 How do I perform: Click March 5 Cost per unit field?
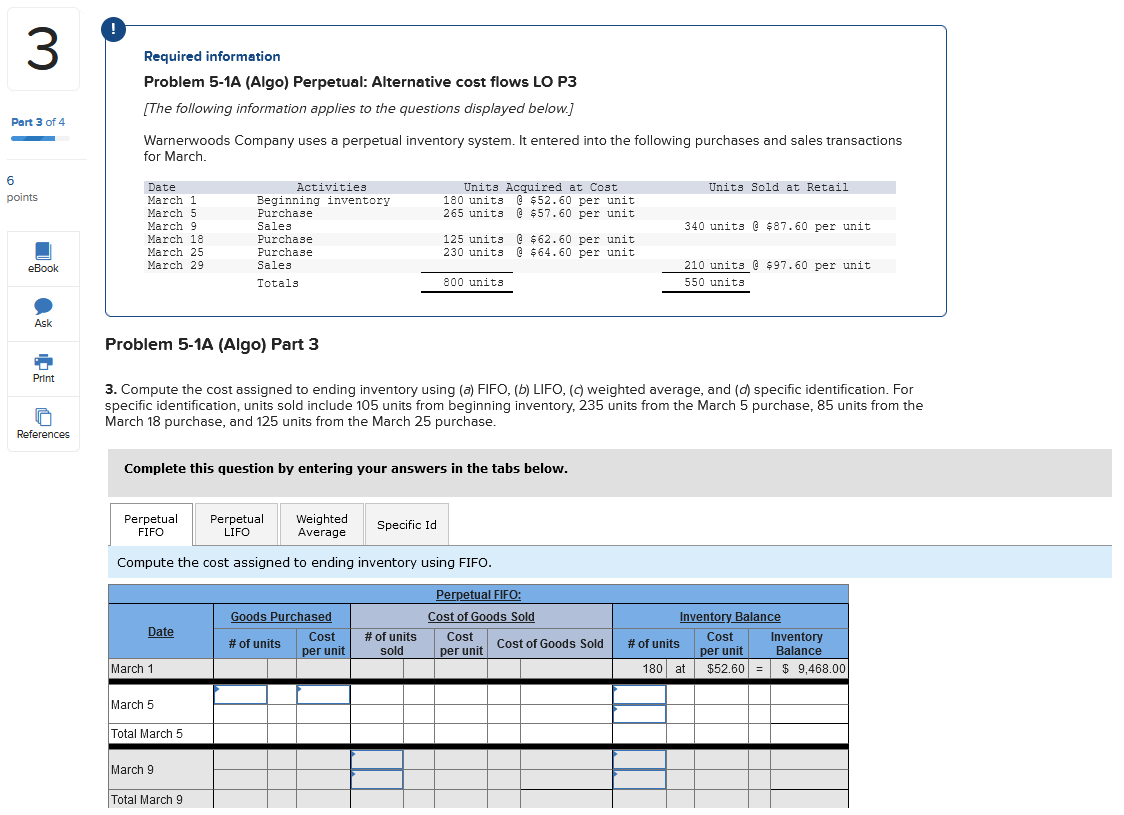[323, 693]
